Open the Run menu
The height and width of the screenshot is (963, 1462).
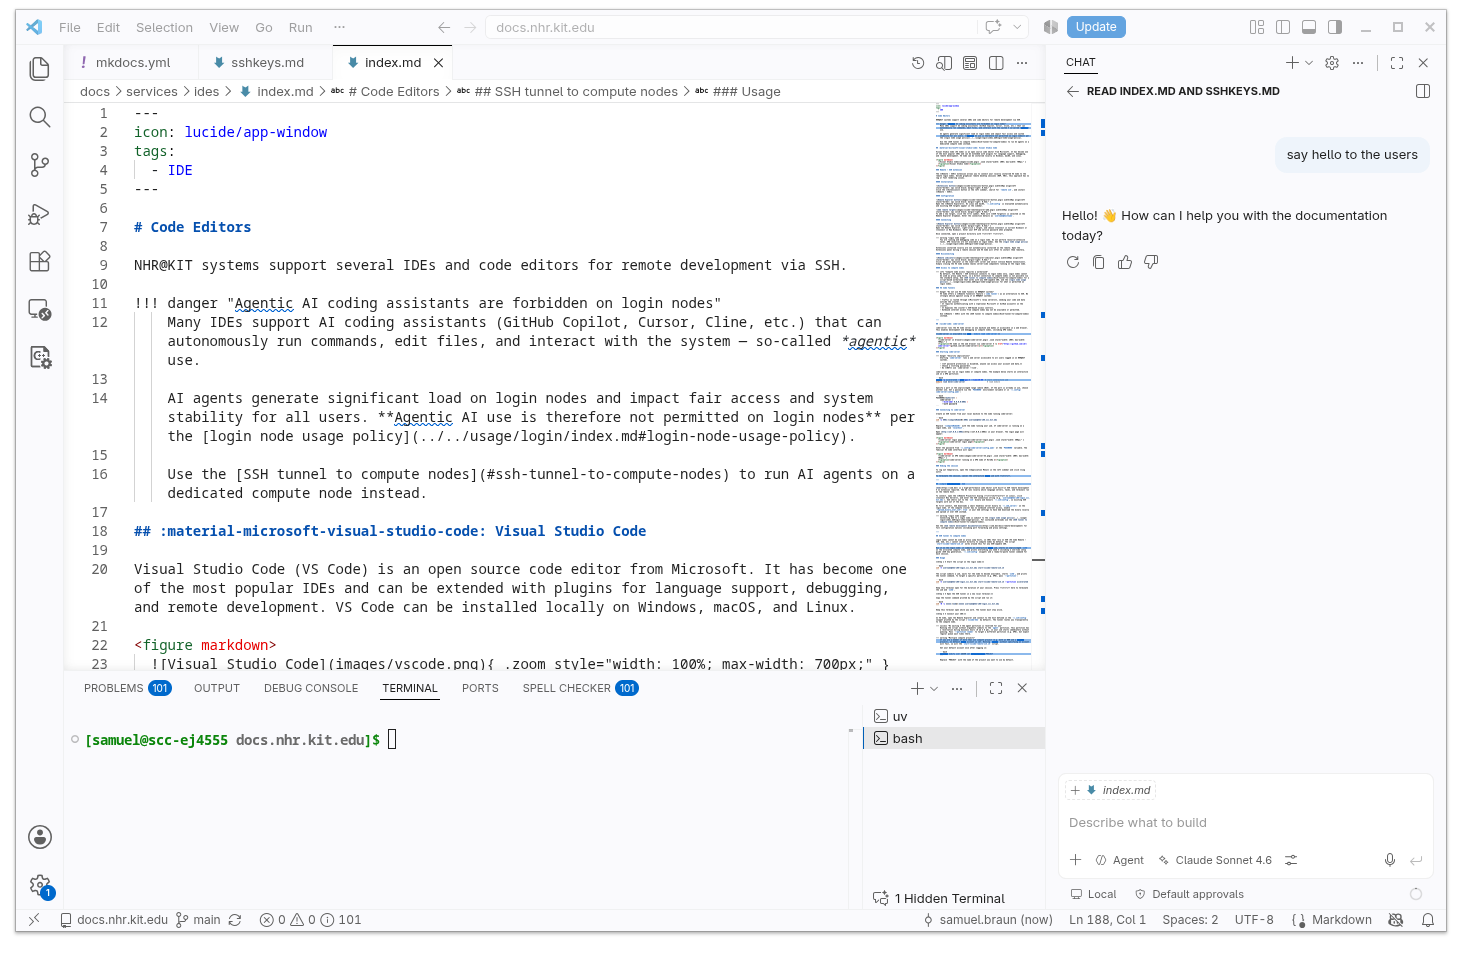click(300, 27)
